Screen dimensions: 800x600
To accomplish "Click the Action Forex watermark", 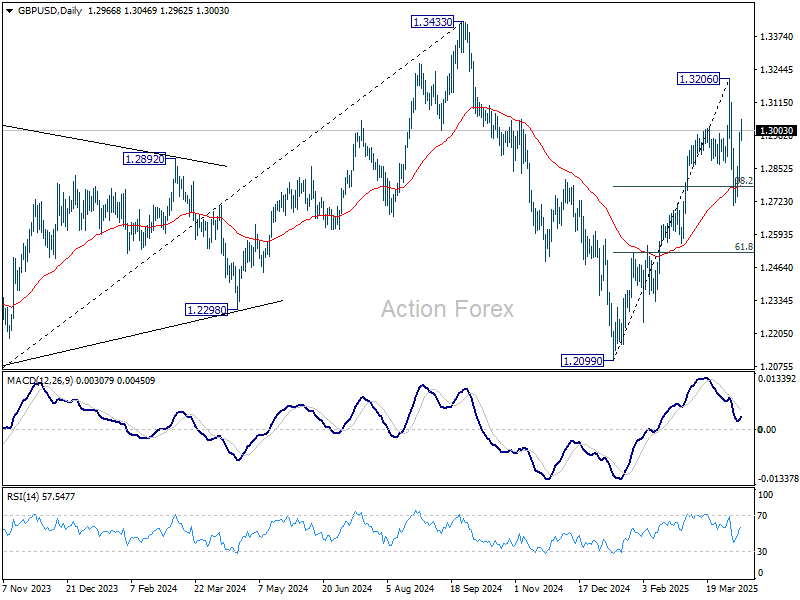I will click(447, 309).
